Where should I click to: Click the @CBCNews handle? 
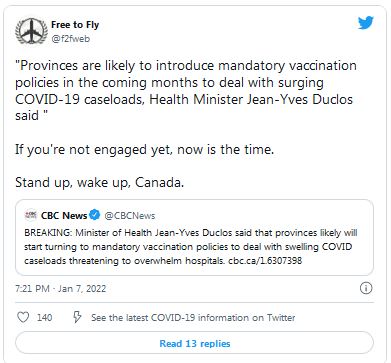130,216
